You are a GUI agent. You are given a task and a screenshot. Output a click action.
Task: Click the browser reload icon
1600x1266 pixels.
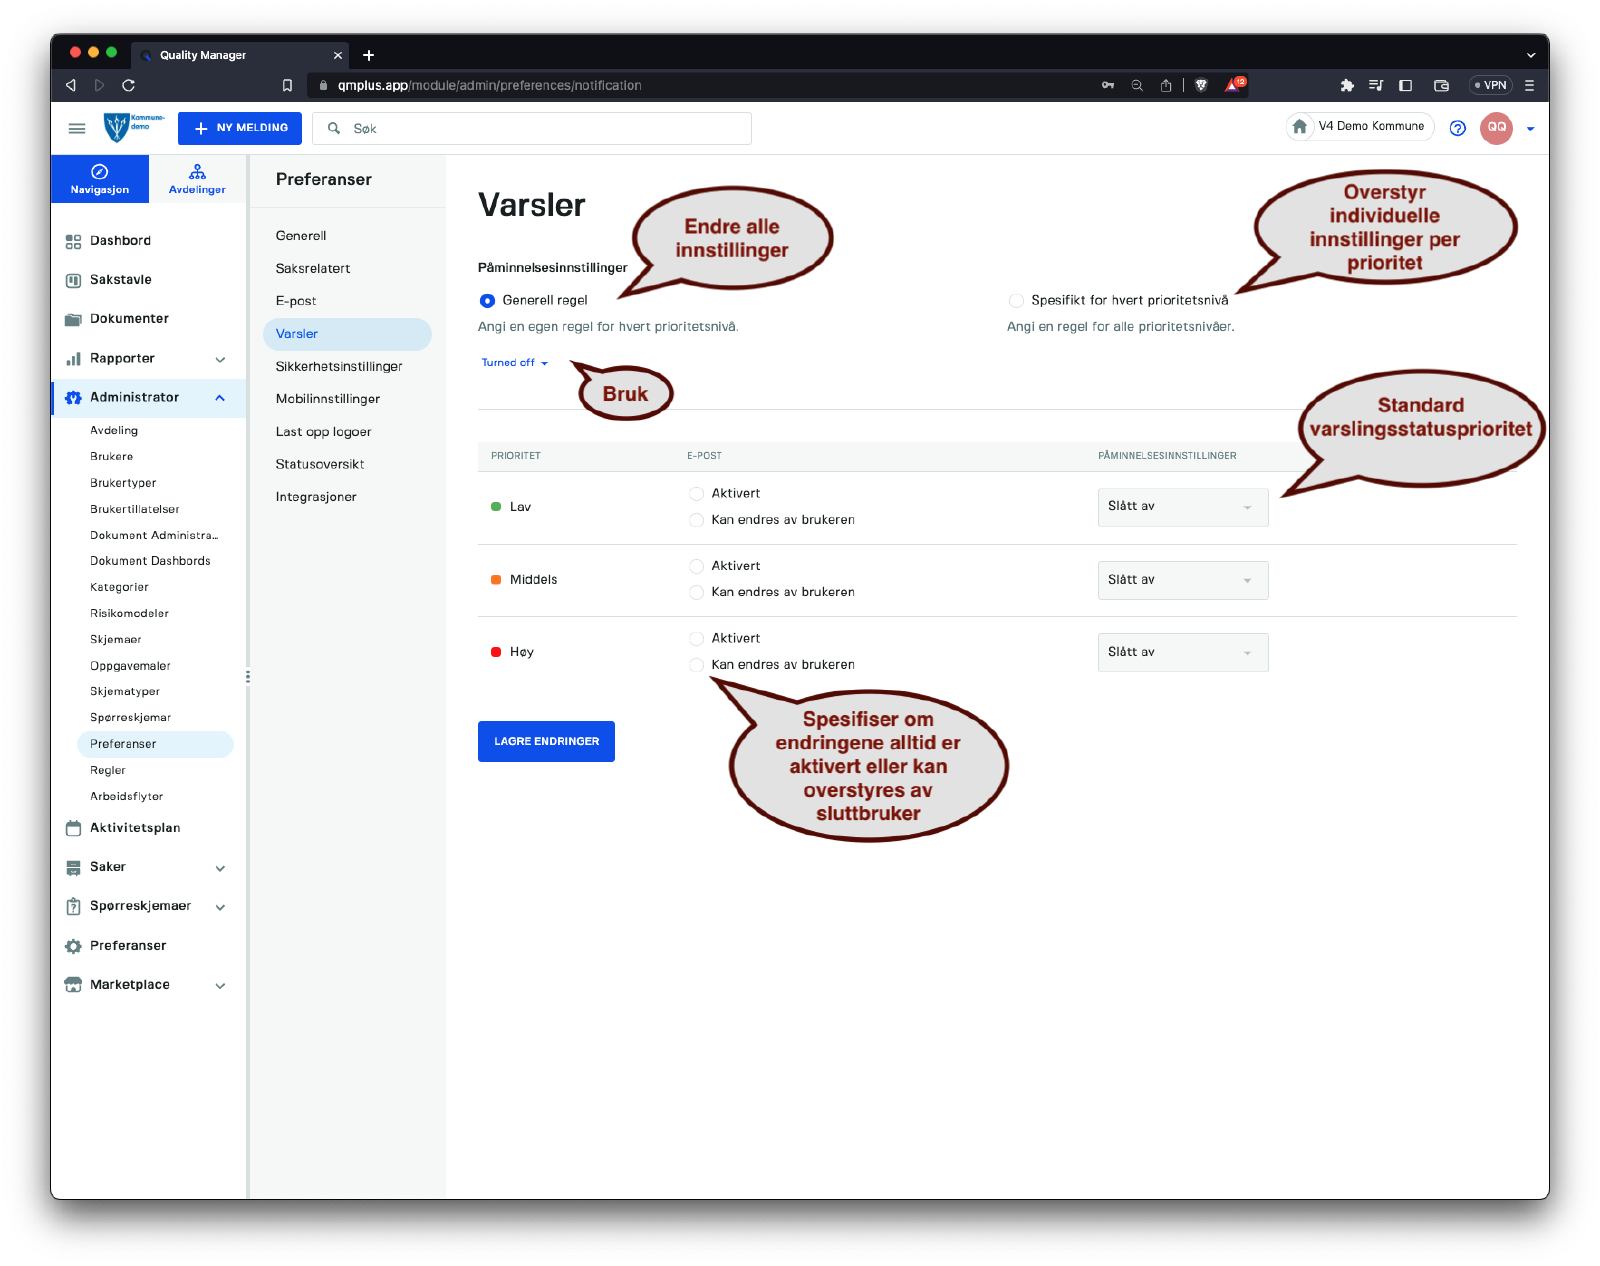(x=128, y=85)
